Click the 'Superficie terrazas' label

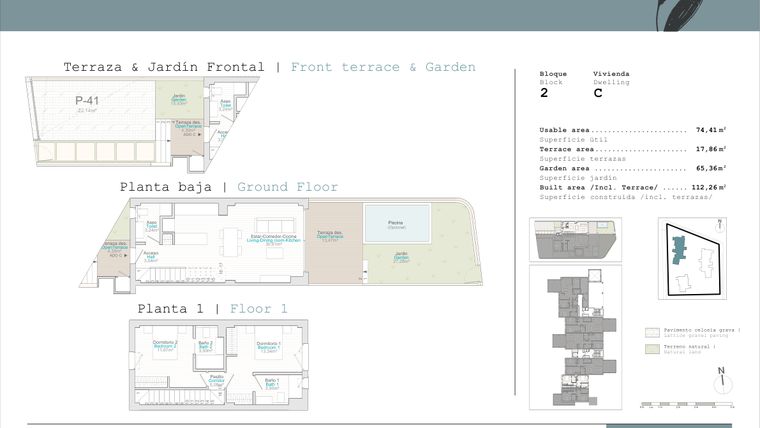pyautogui.click(x=583, y=159)
